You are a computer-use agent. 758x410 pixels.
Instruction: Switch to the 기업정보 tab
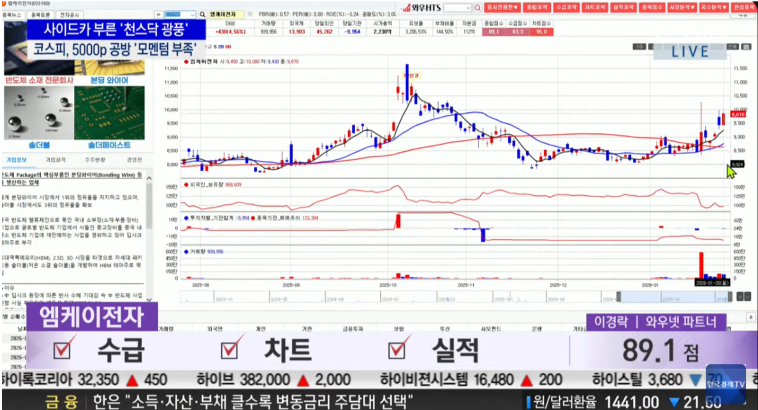[x=16, y=159]
